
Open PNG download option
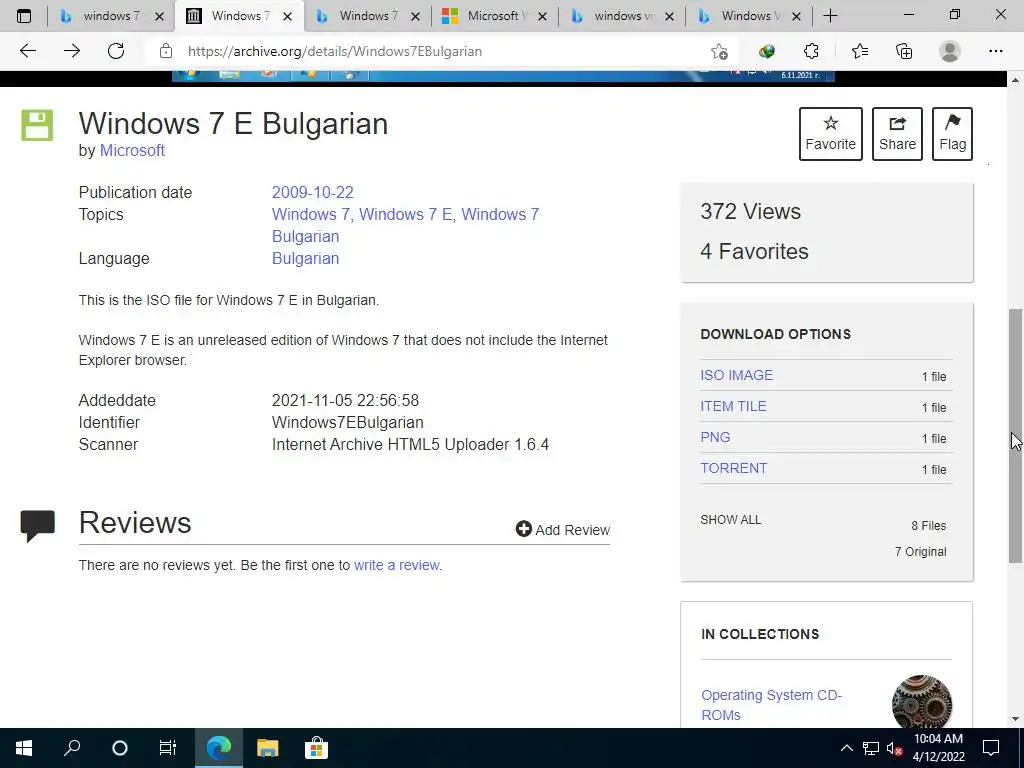point(715,438)
